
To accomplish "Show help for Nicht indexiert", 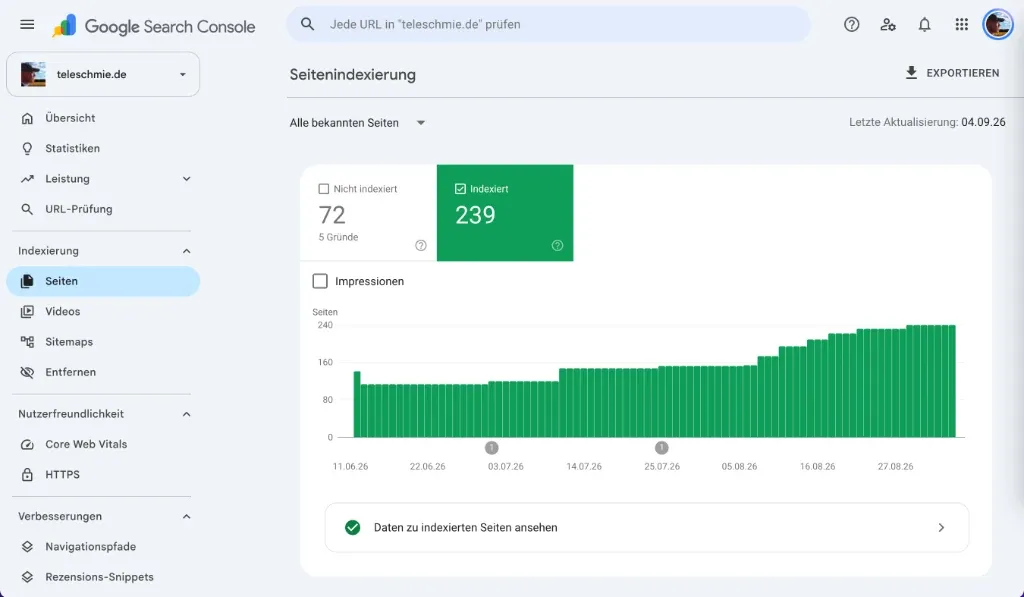I will click(421, 246).
